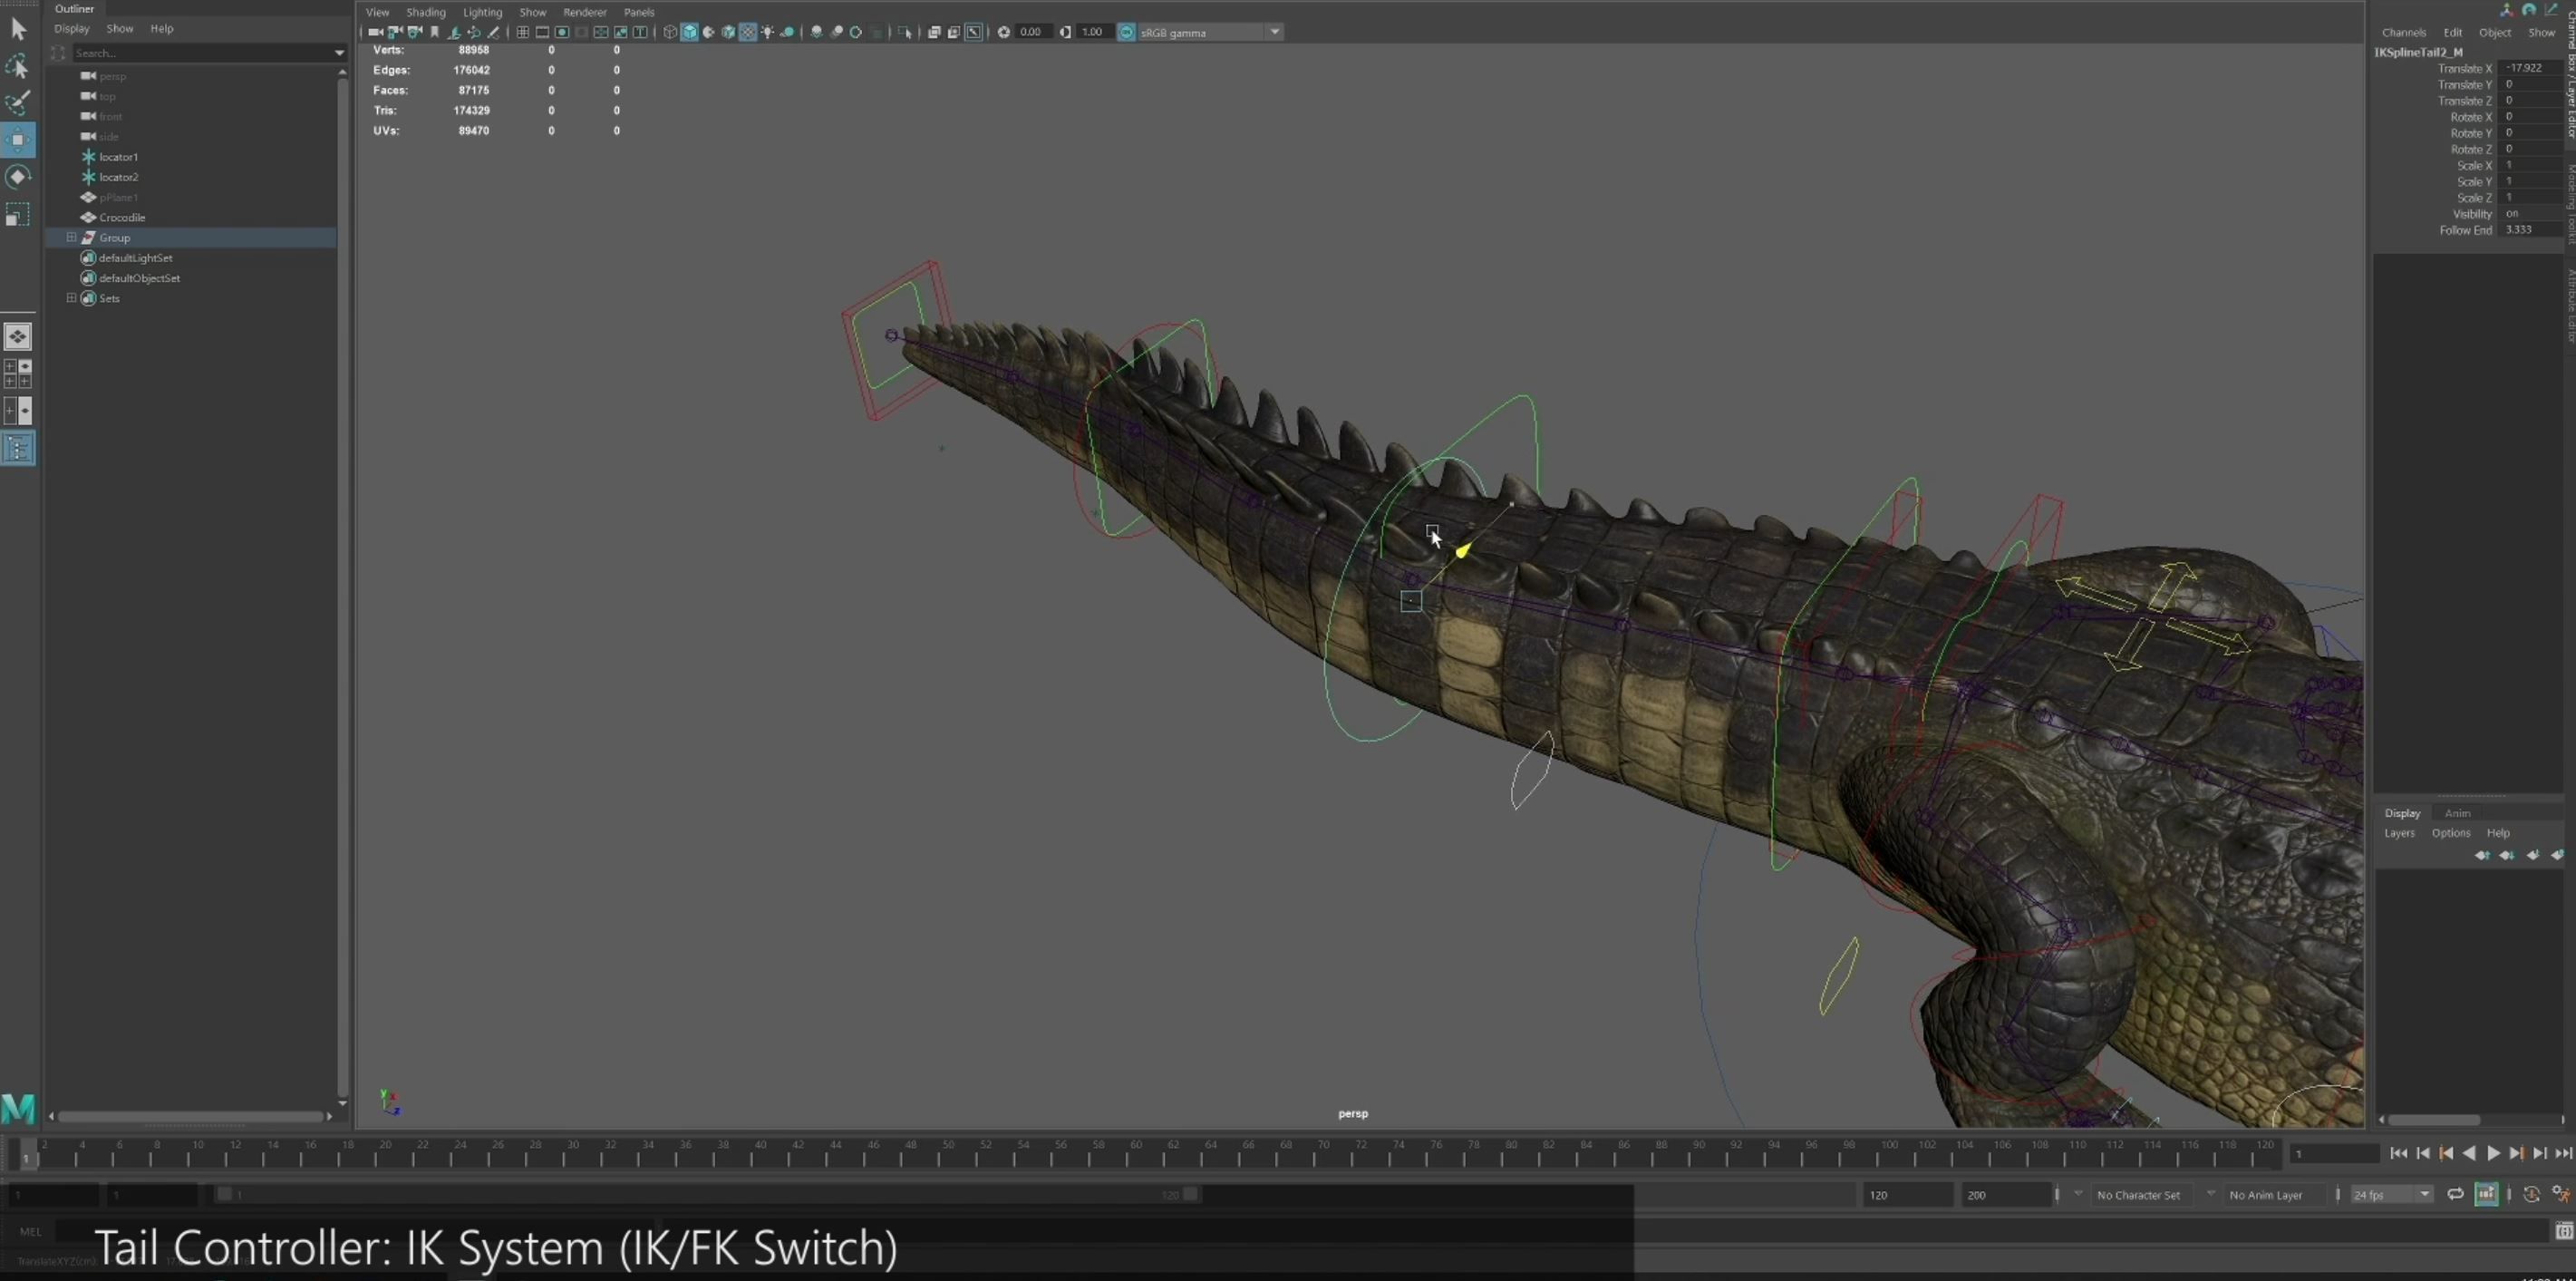Go to start of playback range
2576x1281 pixels.
(2399, 1153)
